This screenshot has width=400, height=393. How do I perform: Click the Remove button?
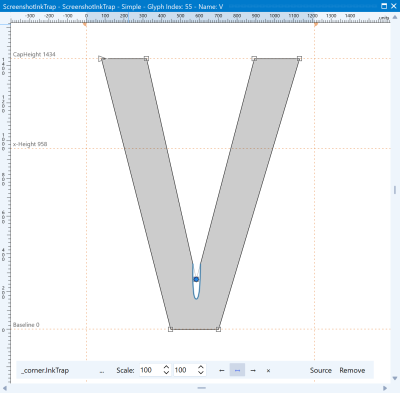pyautogui.click(x=352, y=370)
